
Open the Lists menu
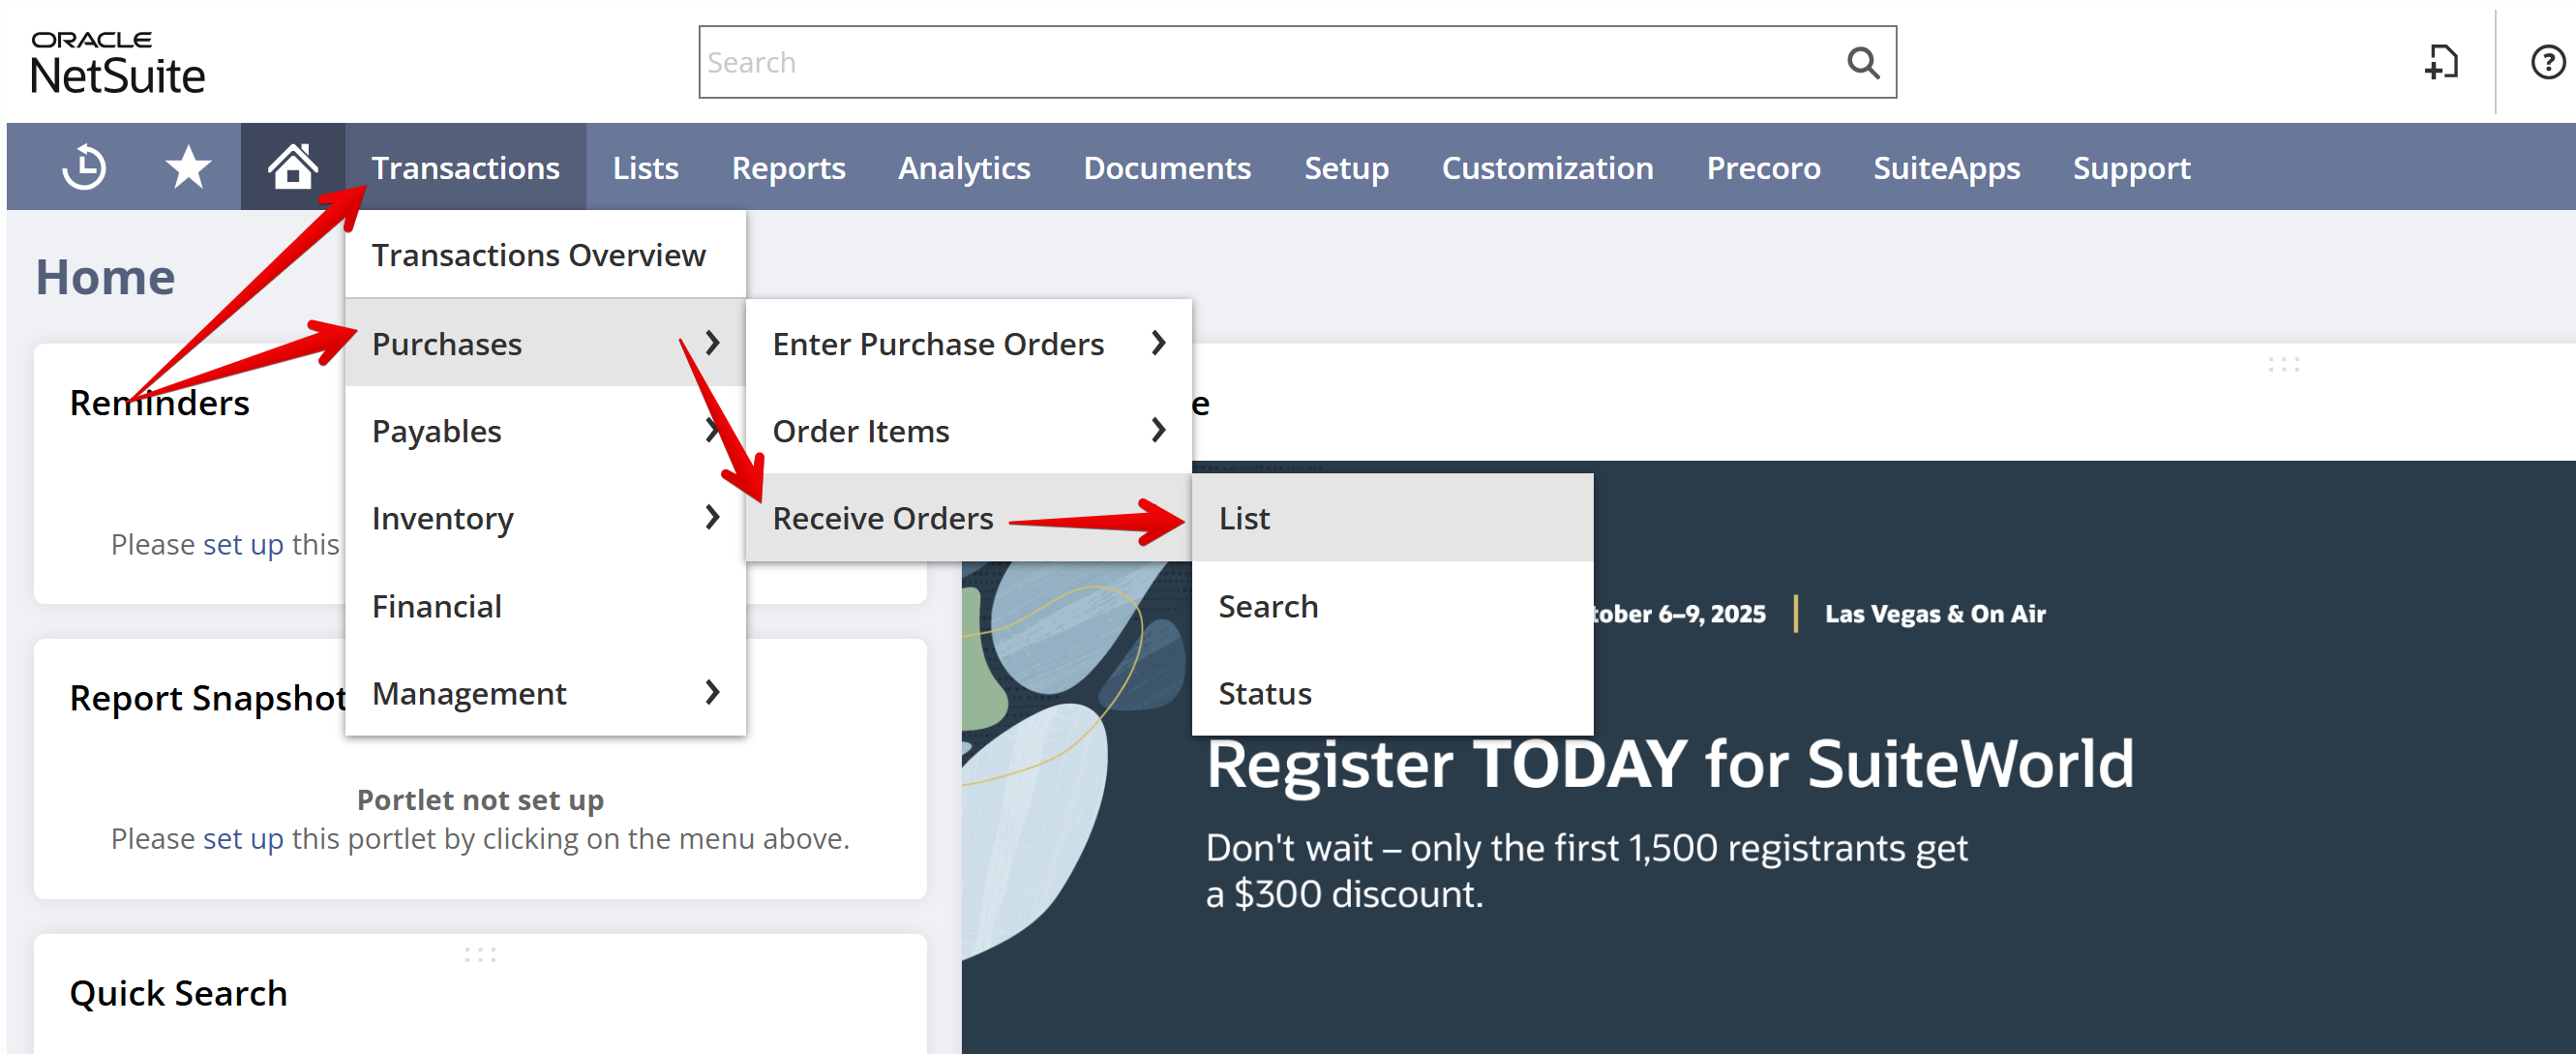pos(646,168)
